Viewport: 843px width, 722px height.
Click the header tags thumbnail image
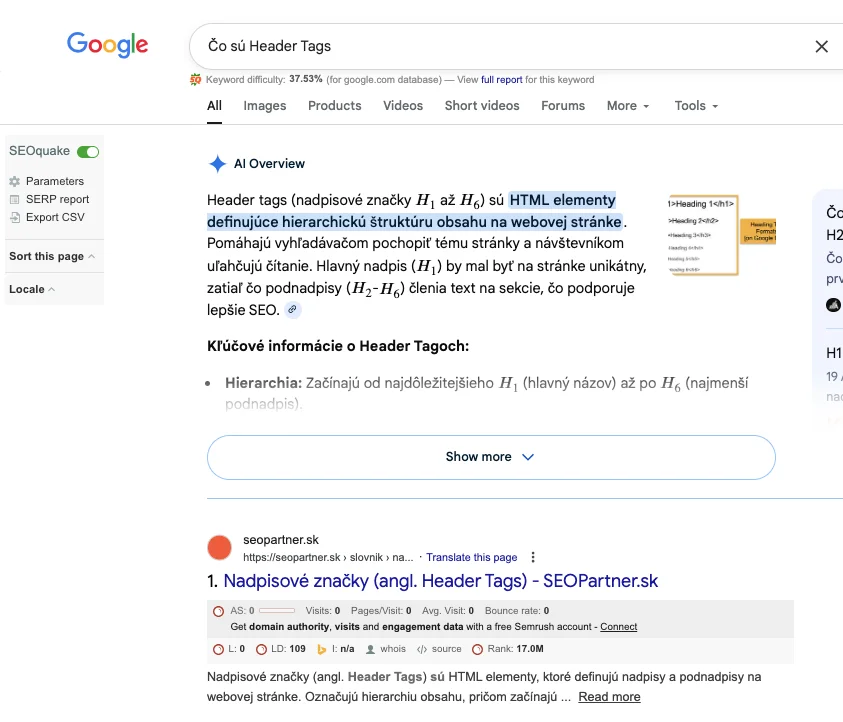coord(721,235)
